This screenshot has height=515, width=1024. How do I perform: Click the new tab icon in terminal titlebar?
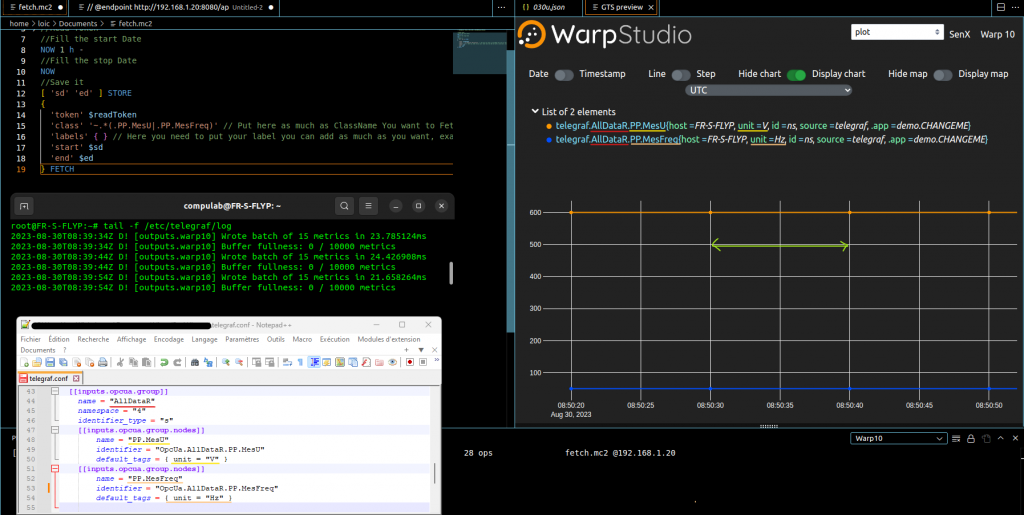pyautogui.click(x=24, y=206)
